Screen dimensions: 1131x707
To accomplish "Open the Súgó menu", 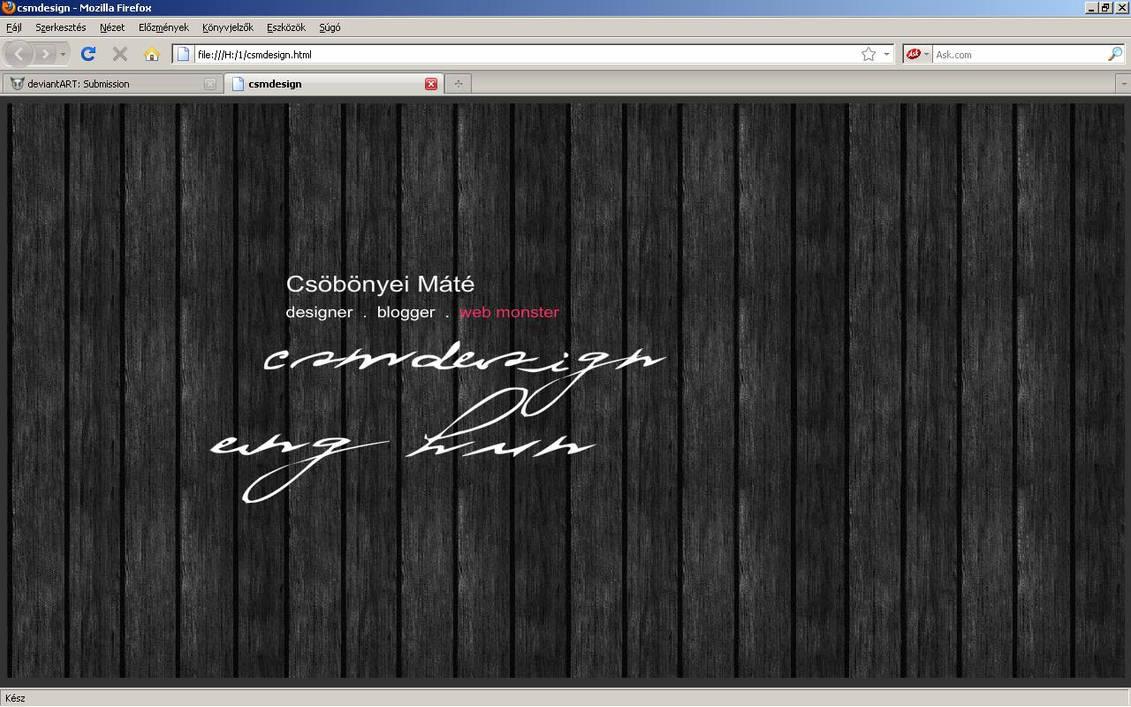I will click(x=330, y=27).
